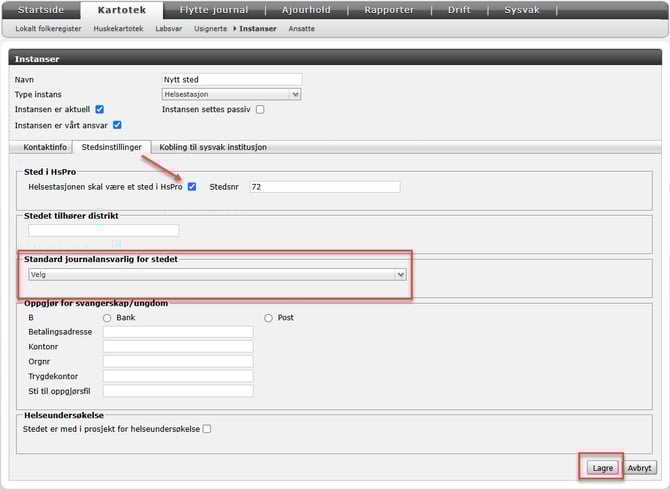Click the Avbryt button
Viewport: 670px width, 490px height.
(640, 467)
